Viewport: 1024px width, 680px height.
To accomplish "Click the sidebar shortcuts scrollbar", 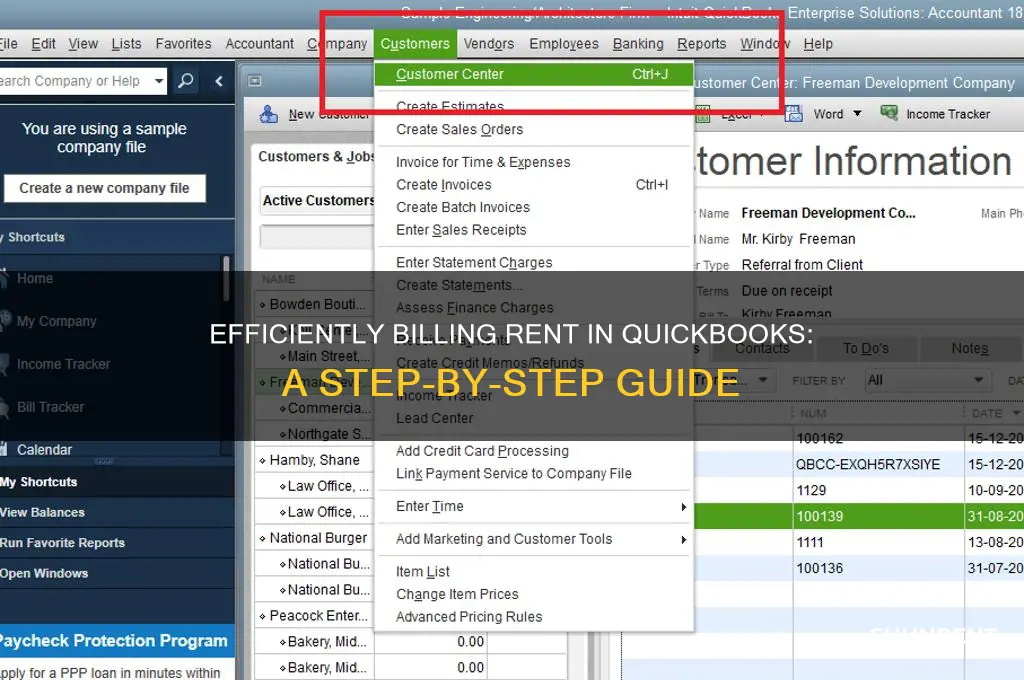I will [226, 278].
